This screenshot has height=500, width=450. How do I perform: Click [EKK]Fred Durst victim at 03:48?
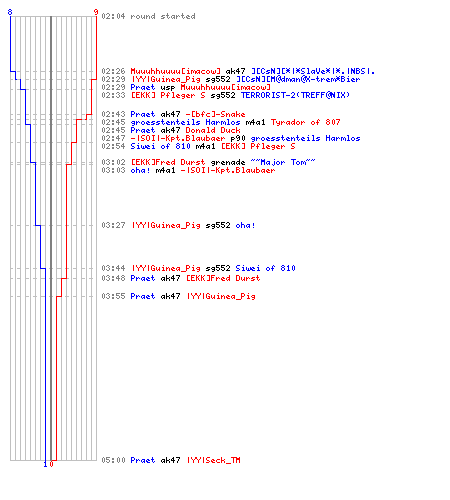point(223,278)
